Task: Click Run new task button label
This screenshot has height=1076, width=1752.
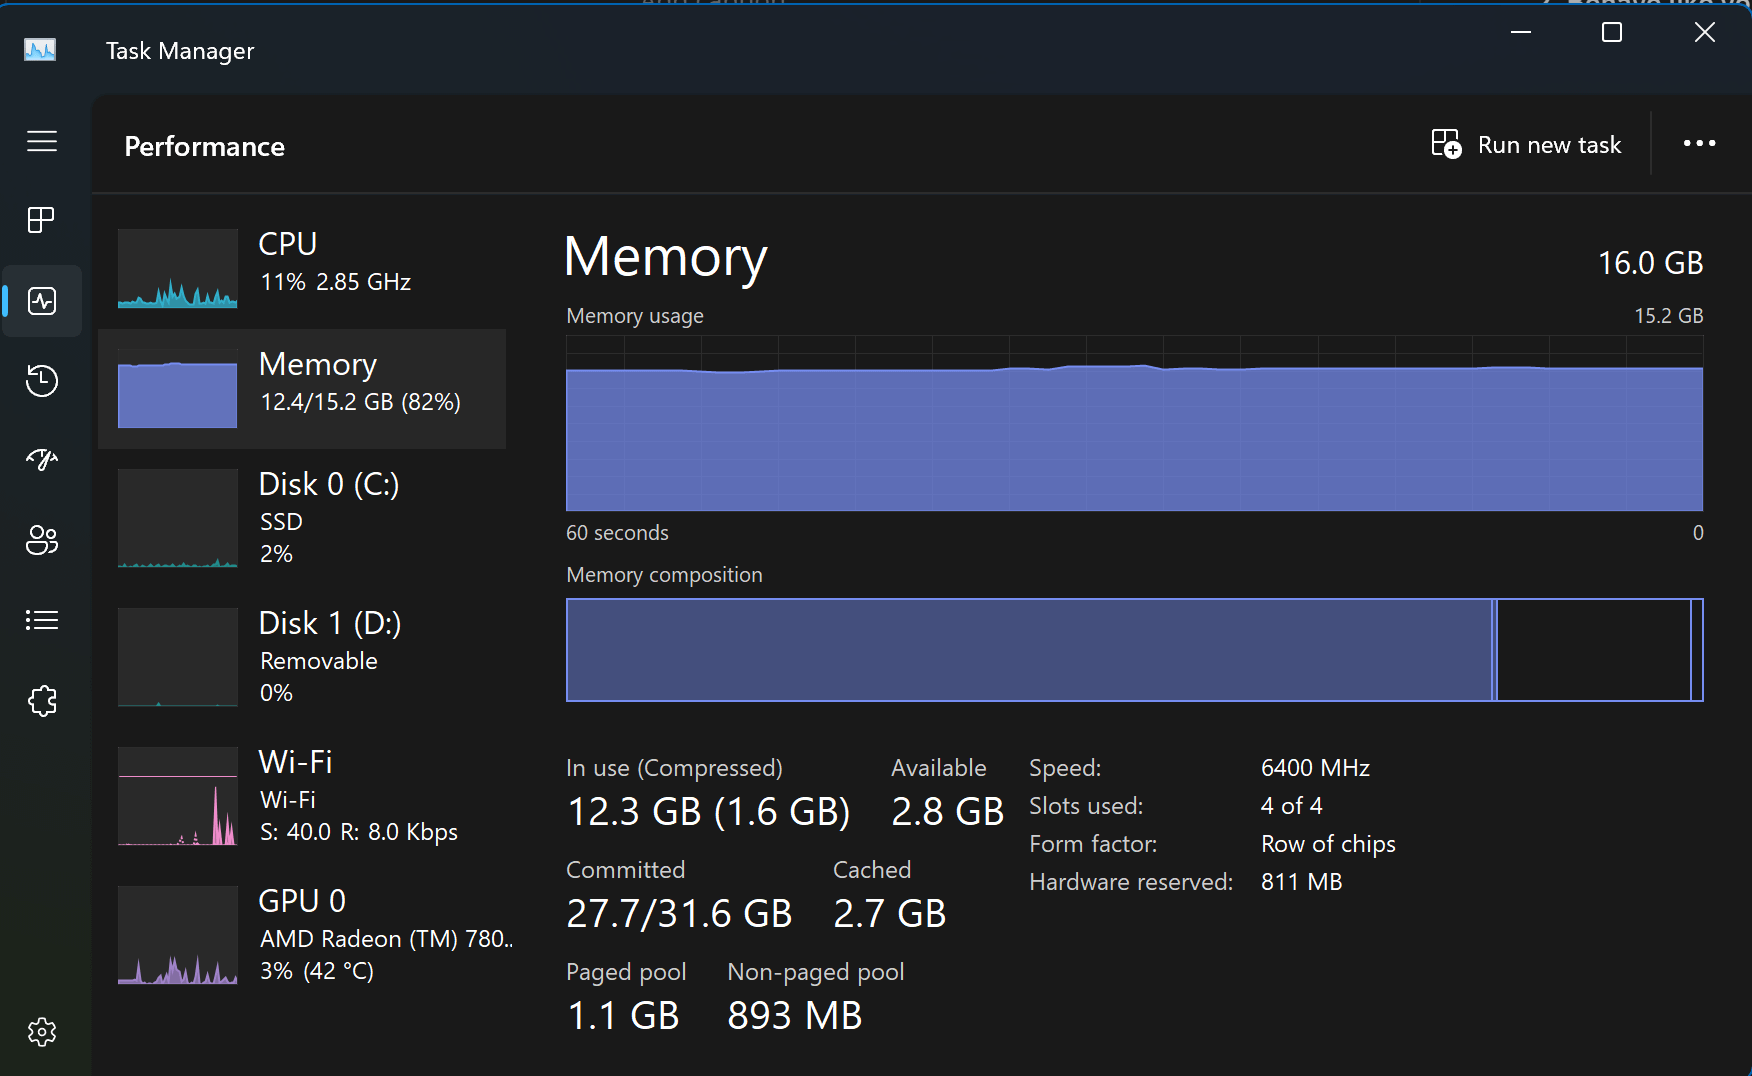Action: pos(1549,145)
